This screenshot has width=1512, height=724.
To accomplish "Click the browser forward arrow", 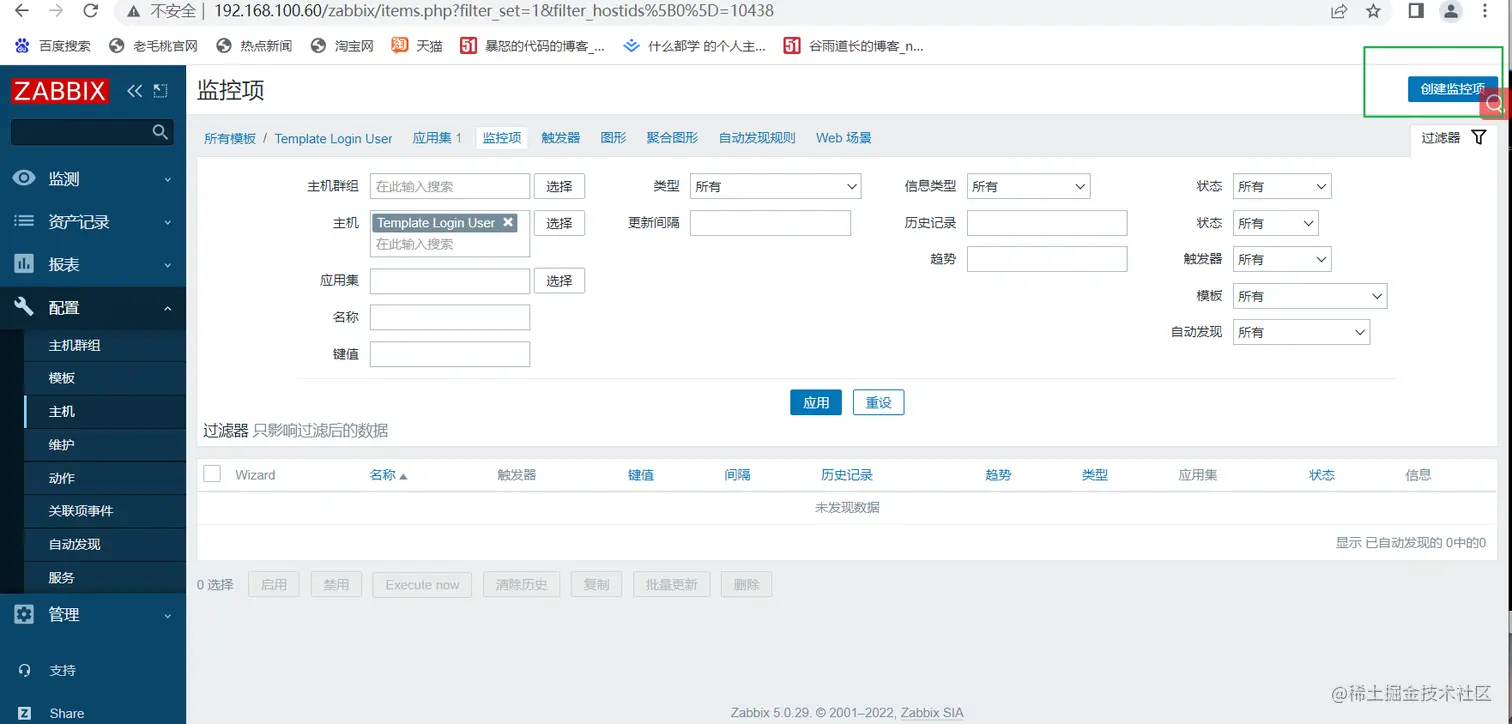I will [55, 11].
